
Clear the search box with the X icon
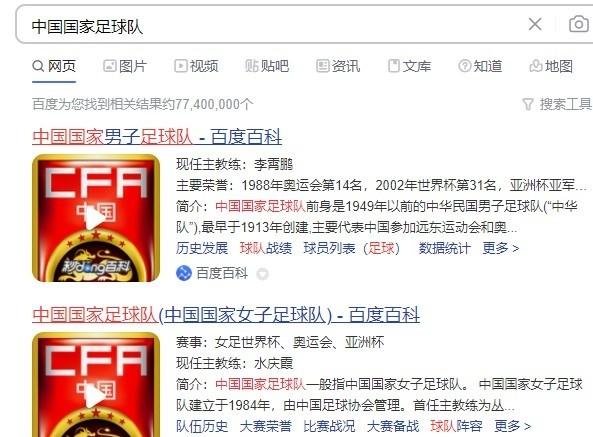click(535, 24)
